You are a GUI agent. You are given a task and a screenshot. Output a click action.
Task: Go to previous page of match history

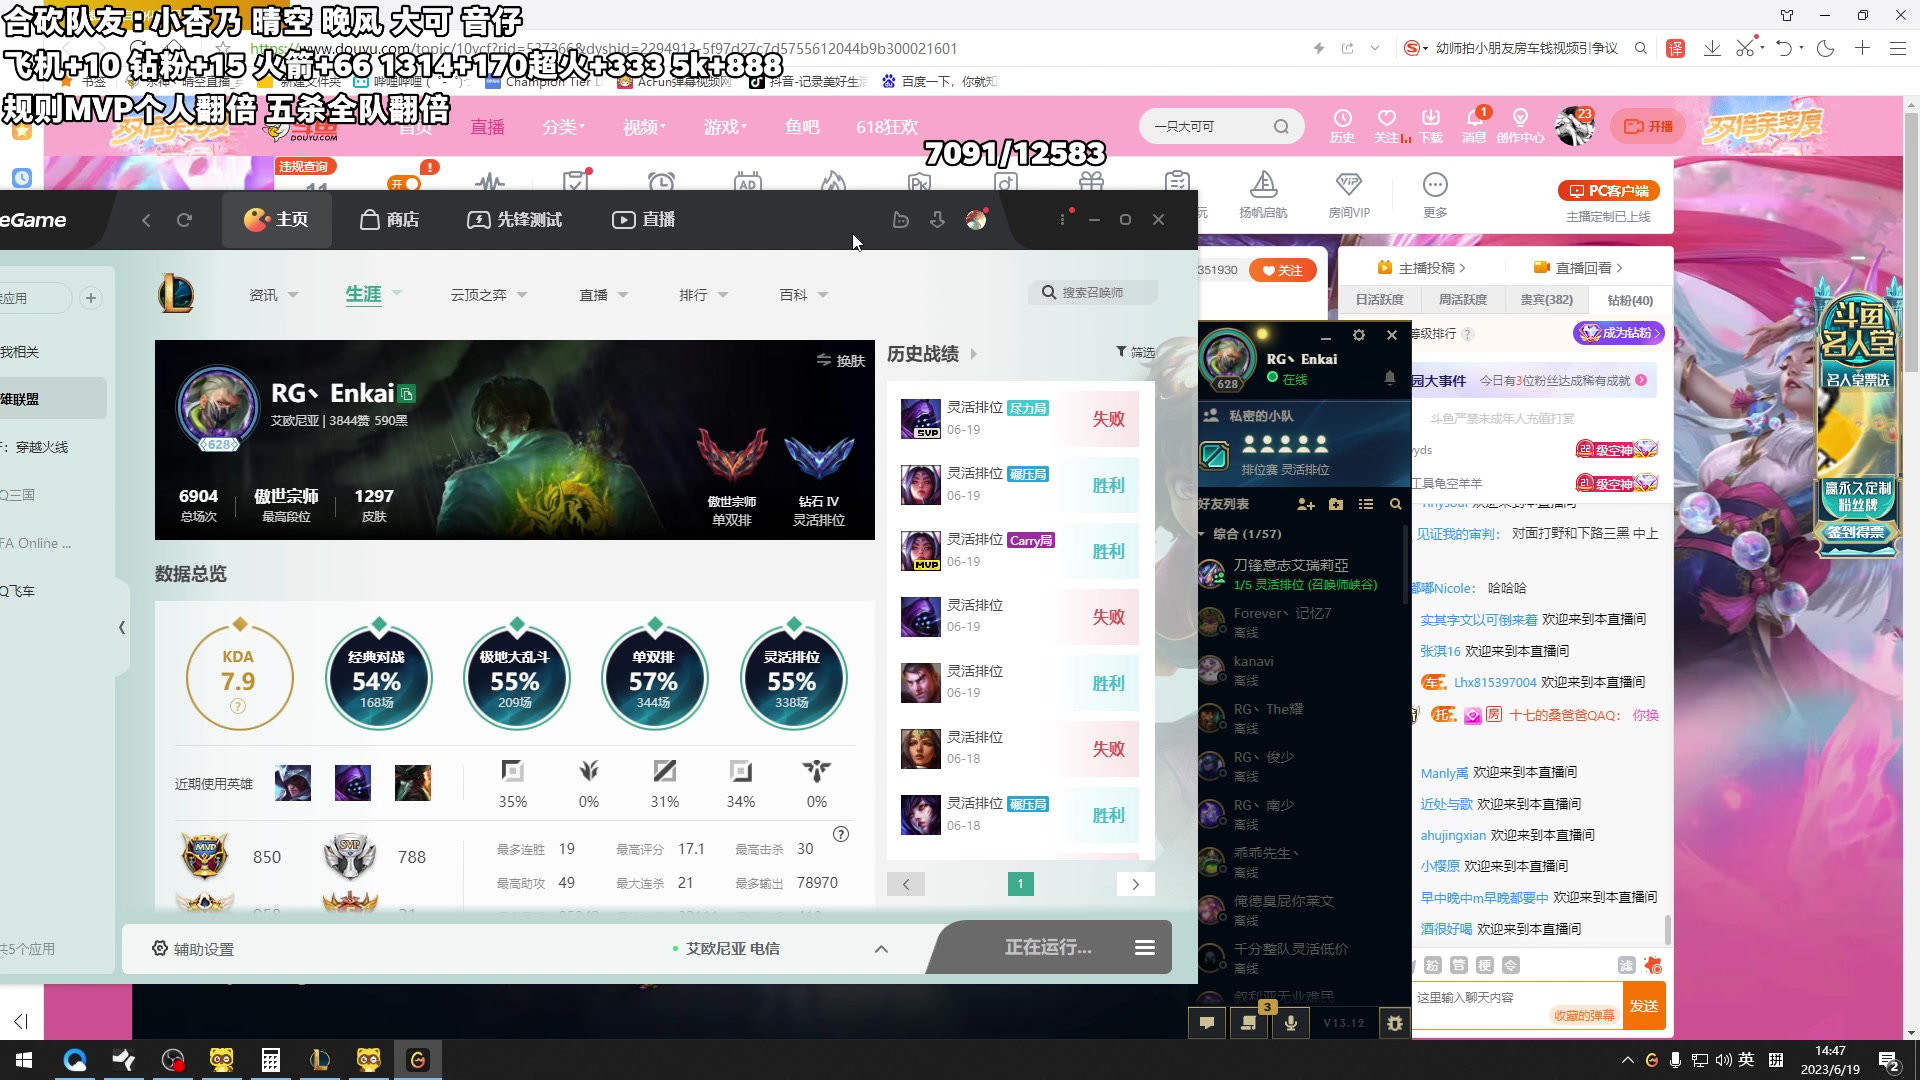[x=906, y=884]
